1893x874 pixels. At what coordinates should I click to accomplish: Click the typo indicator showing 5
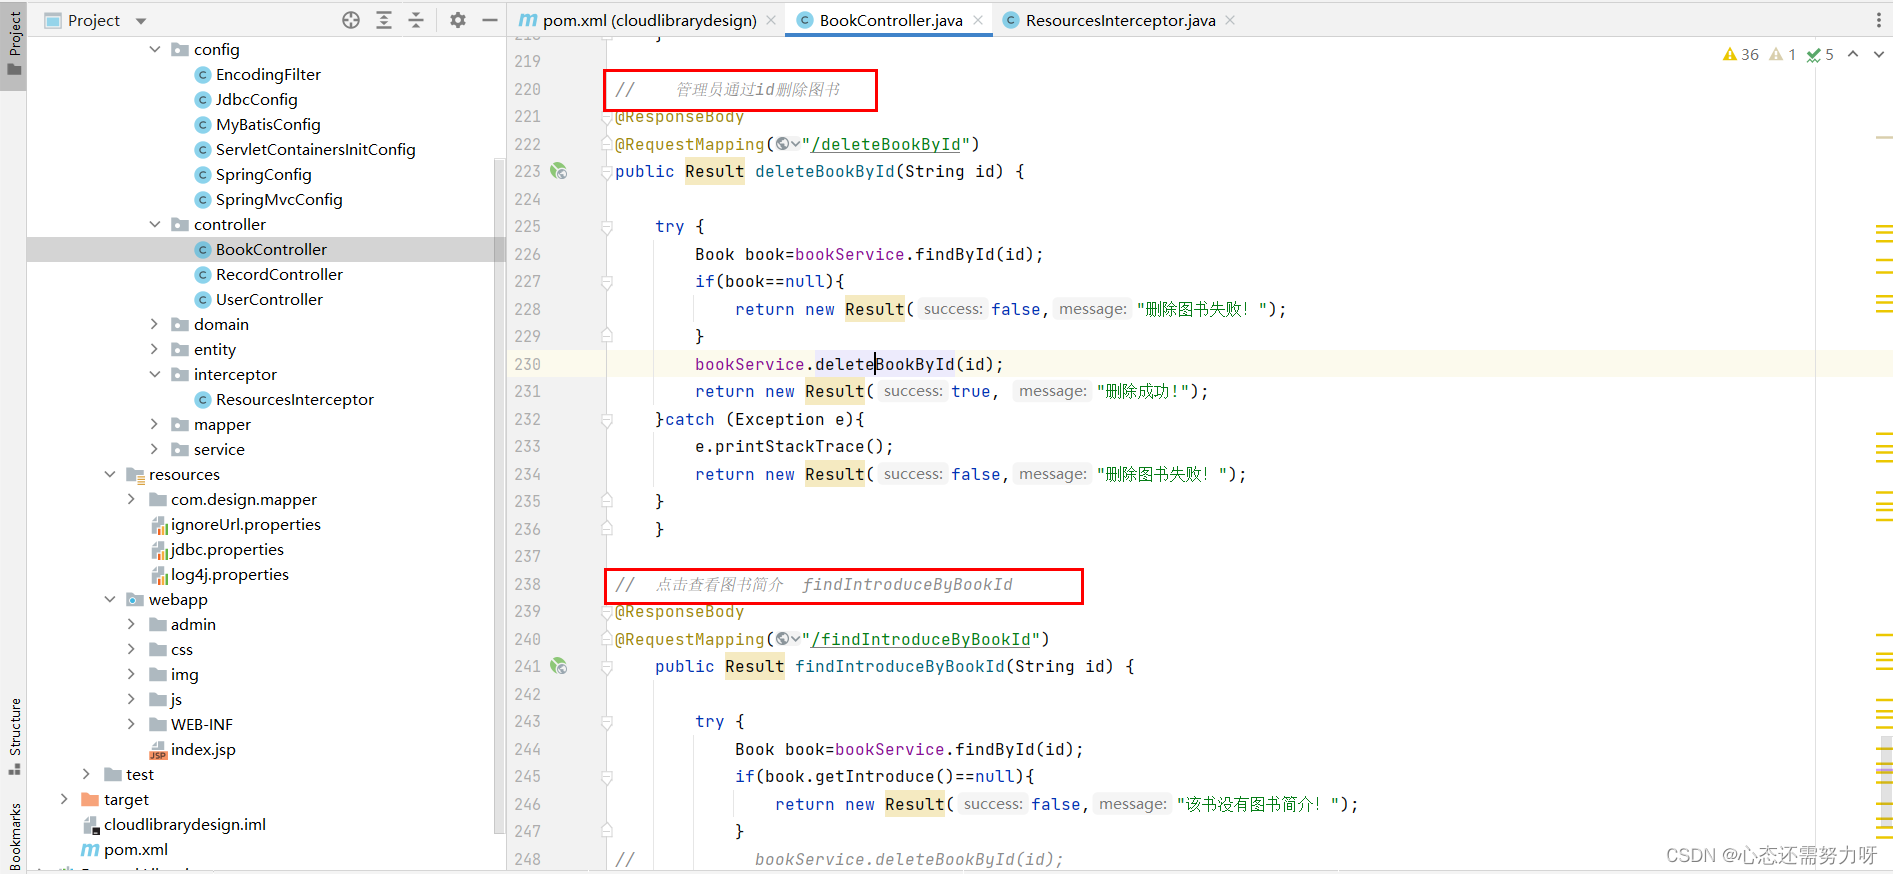pos(1820,55)
